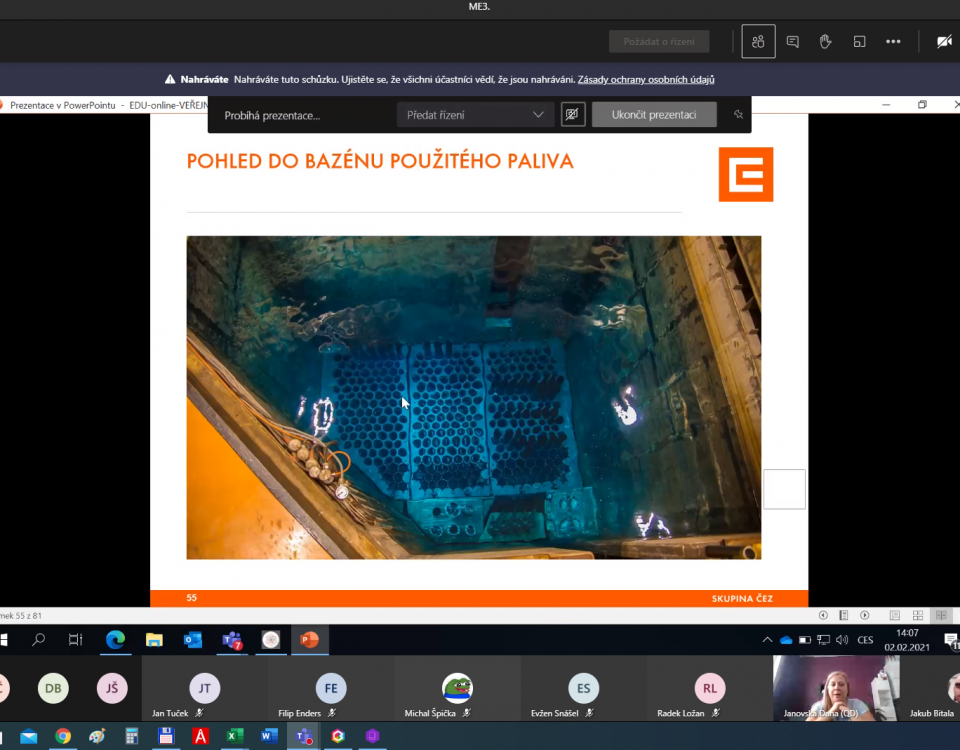Open the purple hexagon taskbar app
Image resolution: width=960 pixels, height=750 pixels.
pos(372,736)
